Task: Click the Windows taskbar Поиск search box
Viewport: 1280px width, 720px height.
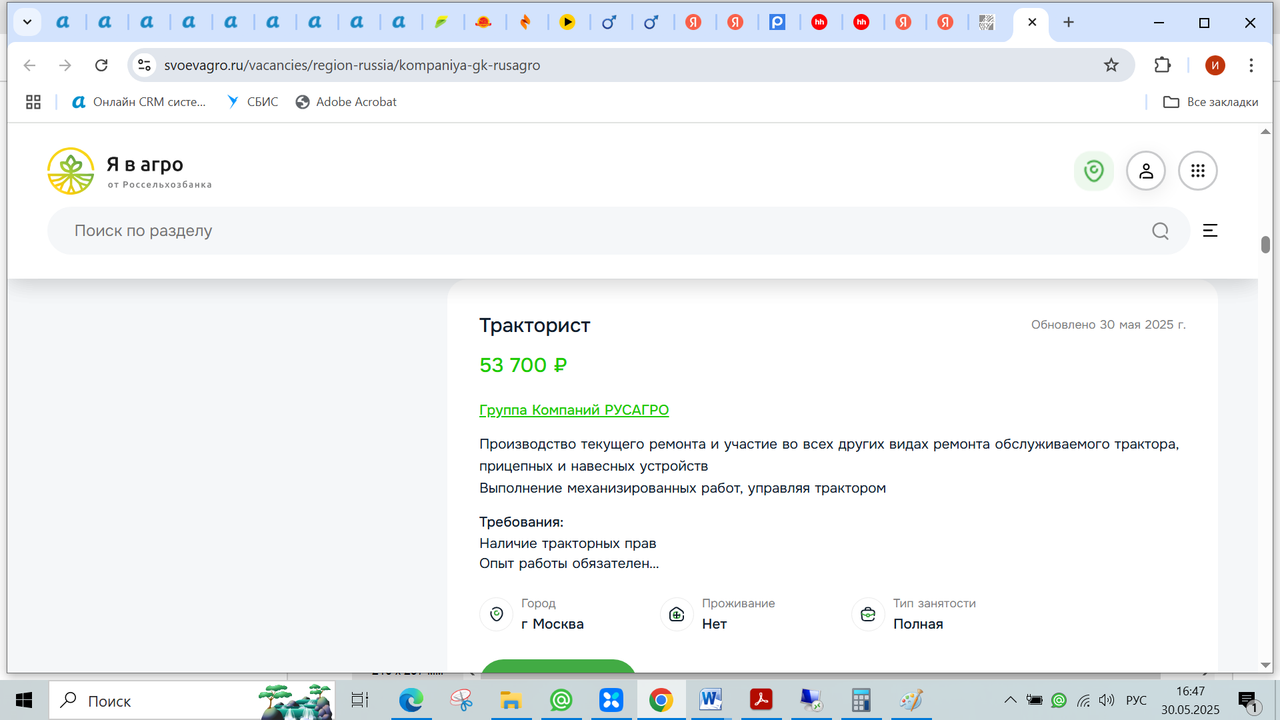Action: (190, 700)
